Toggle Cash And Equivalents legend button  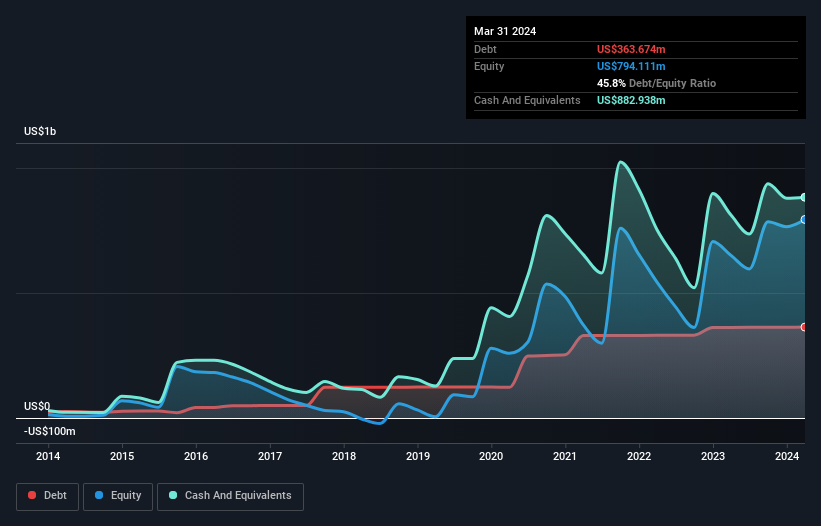click(x=230, y=496)
